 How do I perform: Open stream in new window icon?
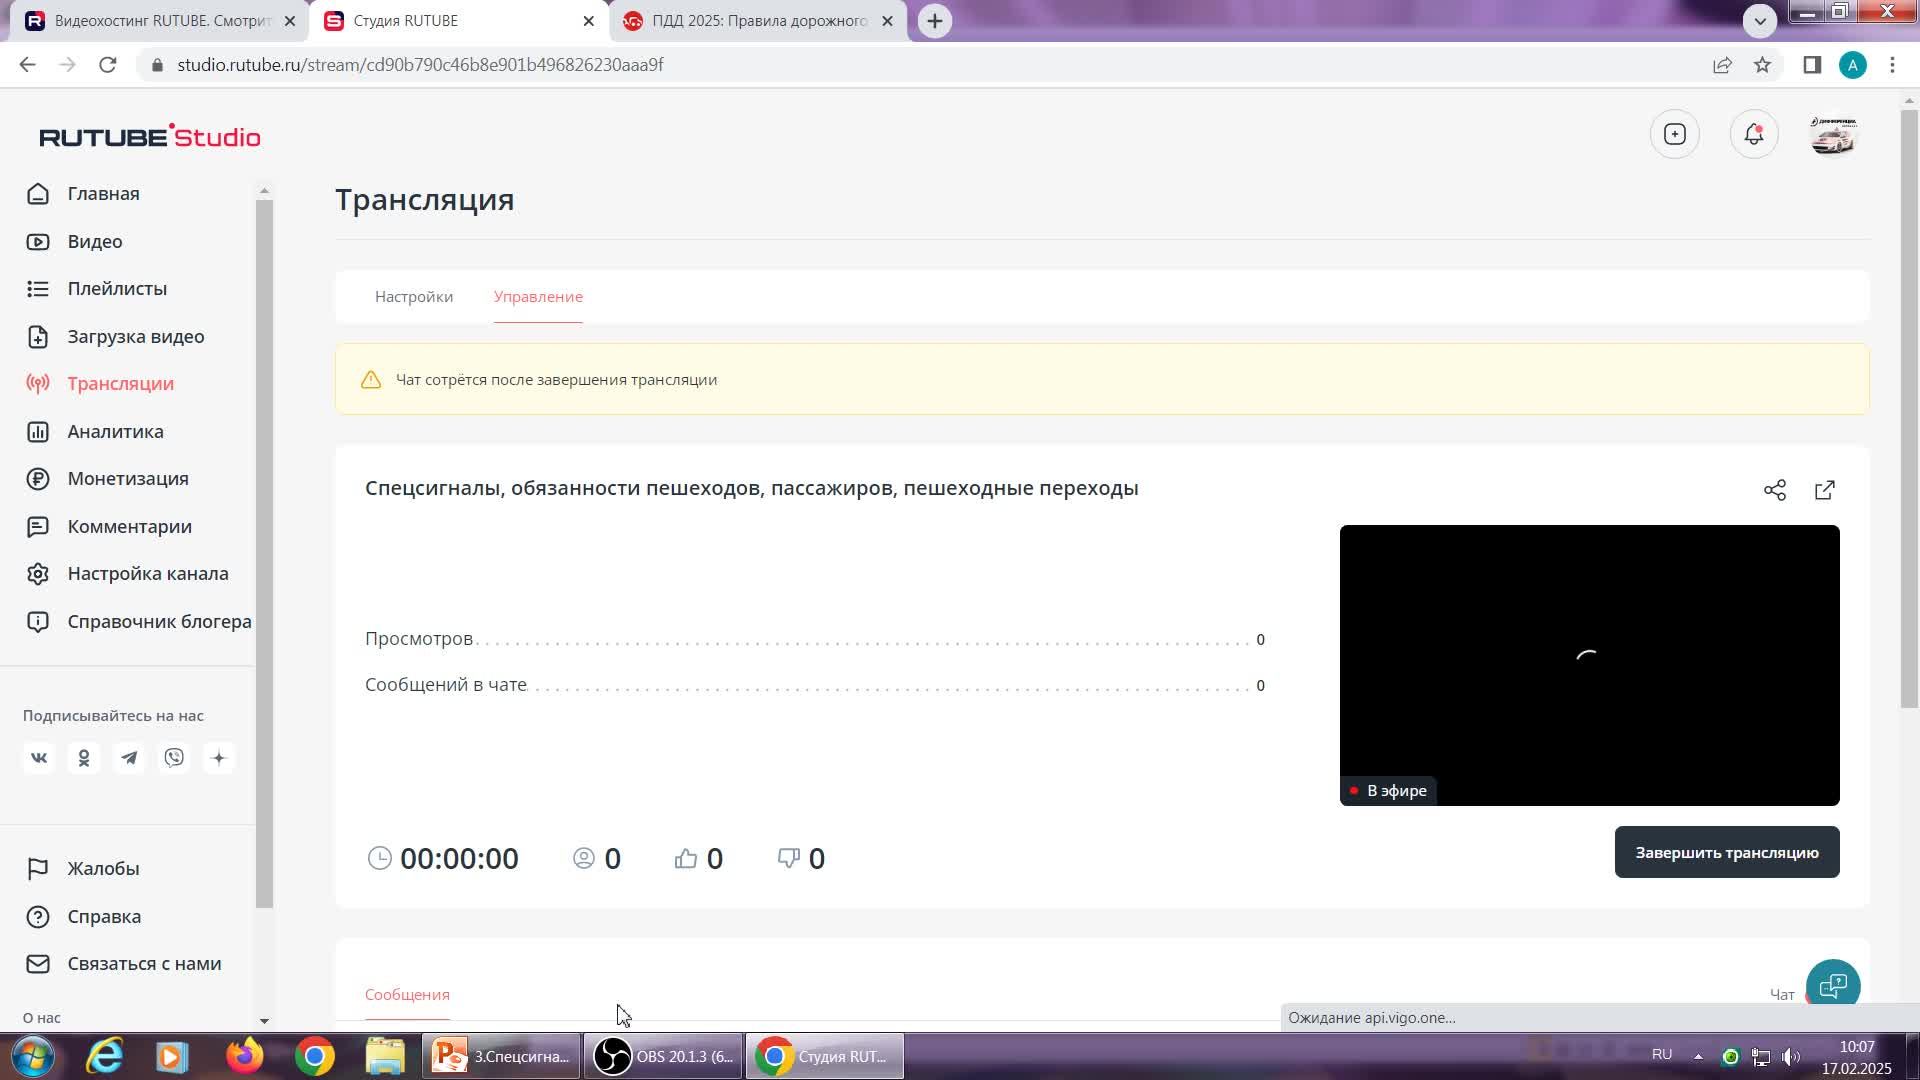point(1824,490)
